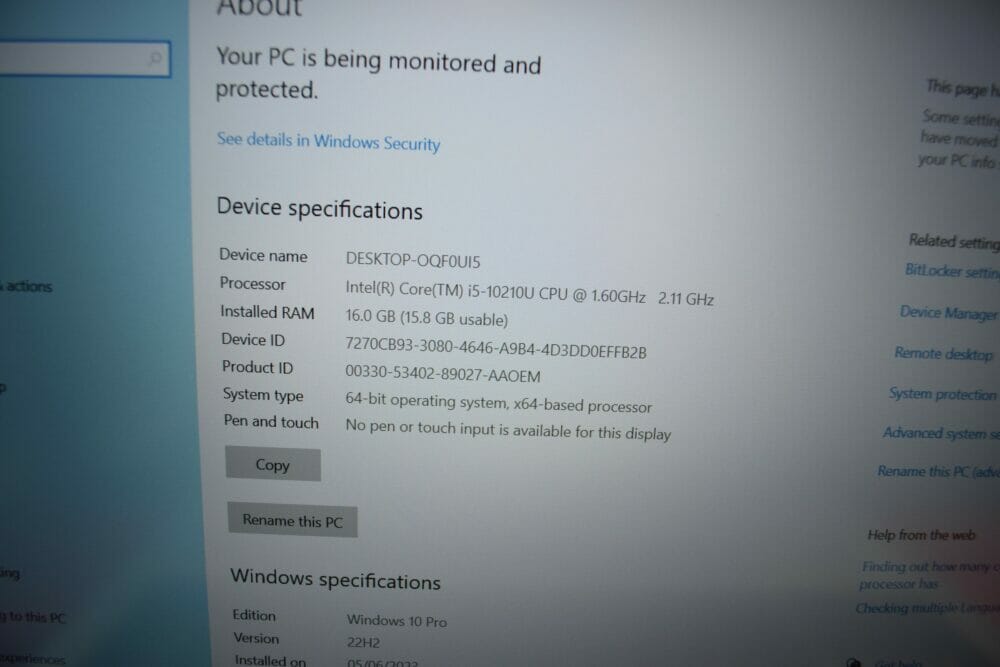The width and height of the screenshot is (1000, 667).
Task: Open See details in Windows Security
Action: [328, 142]
